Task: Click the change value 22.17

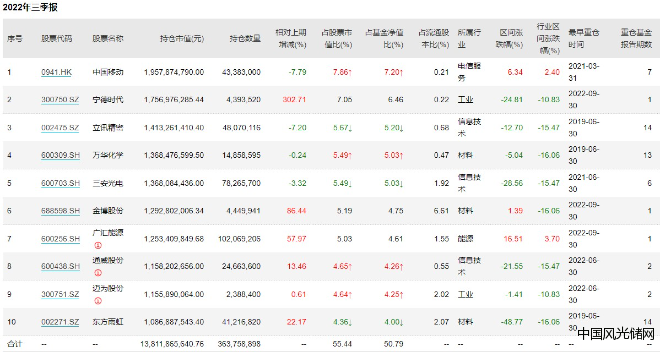Action: pyautogui.click(x=296, y=322)
